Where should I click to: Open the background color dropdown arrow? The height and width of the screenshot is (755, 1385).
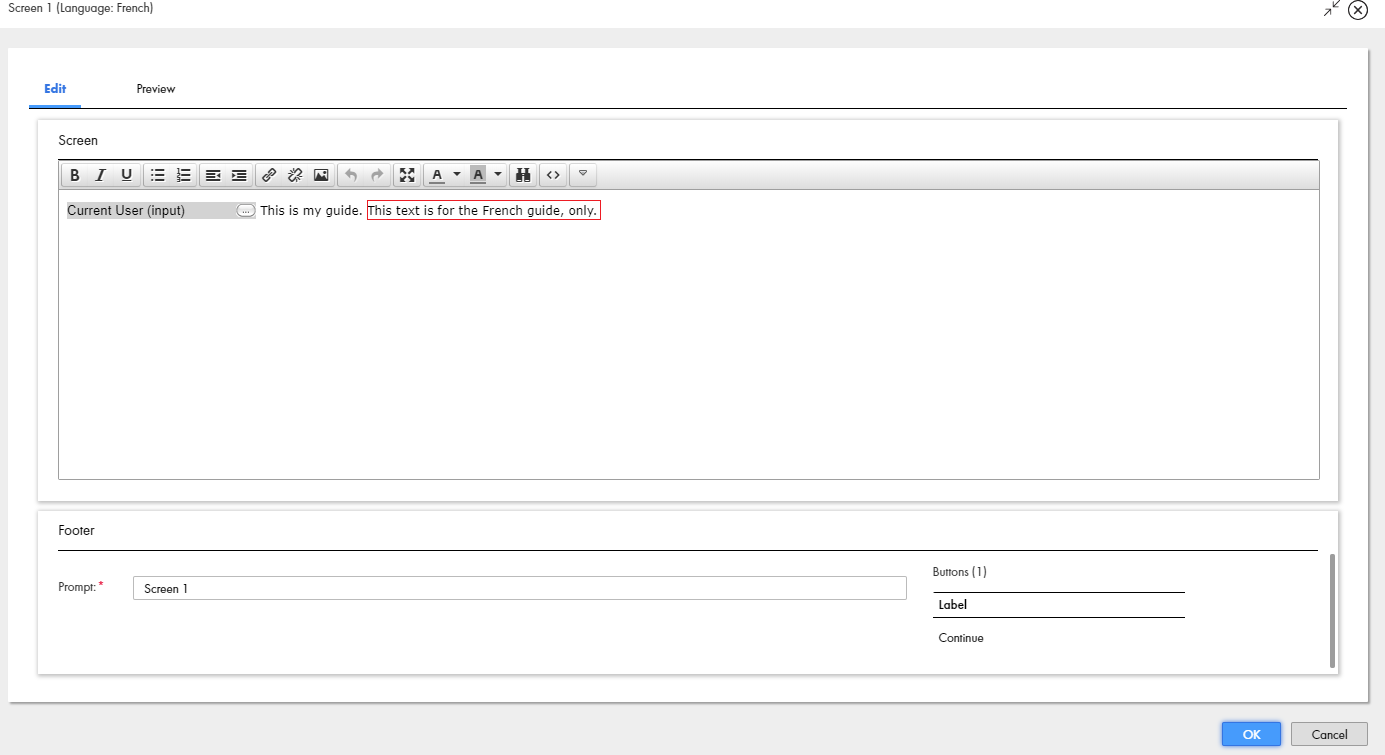498,175
